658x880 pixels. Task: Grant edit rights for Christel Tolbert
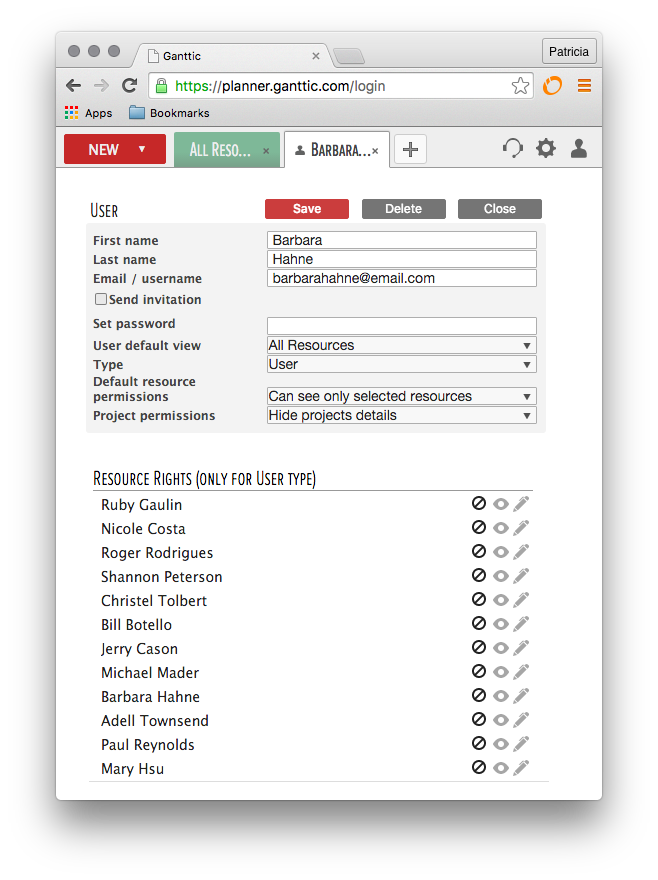click(x=521, y=599)
